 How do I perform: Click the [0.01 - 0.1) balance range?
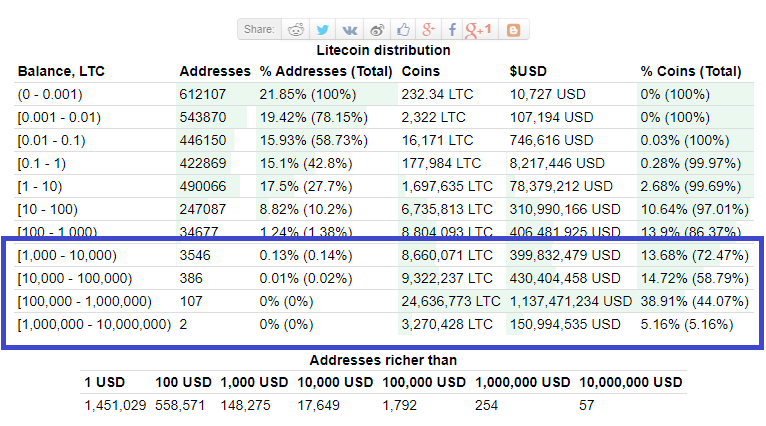51,140
